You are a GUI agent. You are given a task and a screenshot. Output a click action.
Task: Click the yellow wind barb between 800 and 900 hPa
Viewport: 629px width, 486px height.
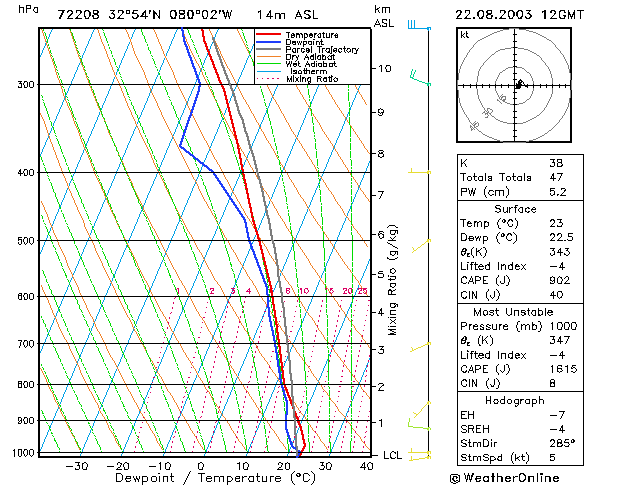click(x=422, y=409)
